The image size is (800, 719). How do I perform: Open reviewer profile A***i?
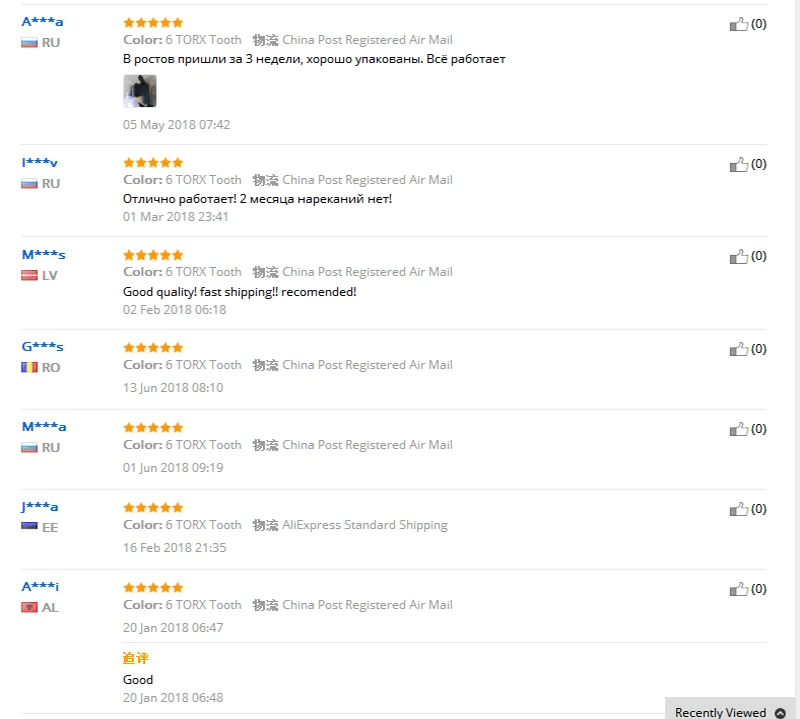point(40,587)
